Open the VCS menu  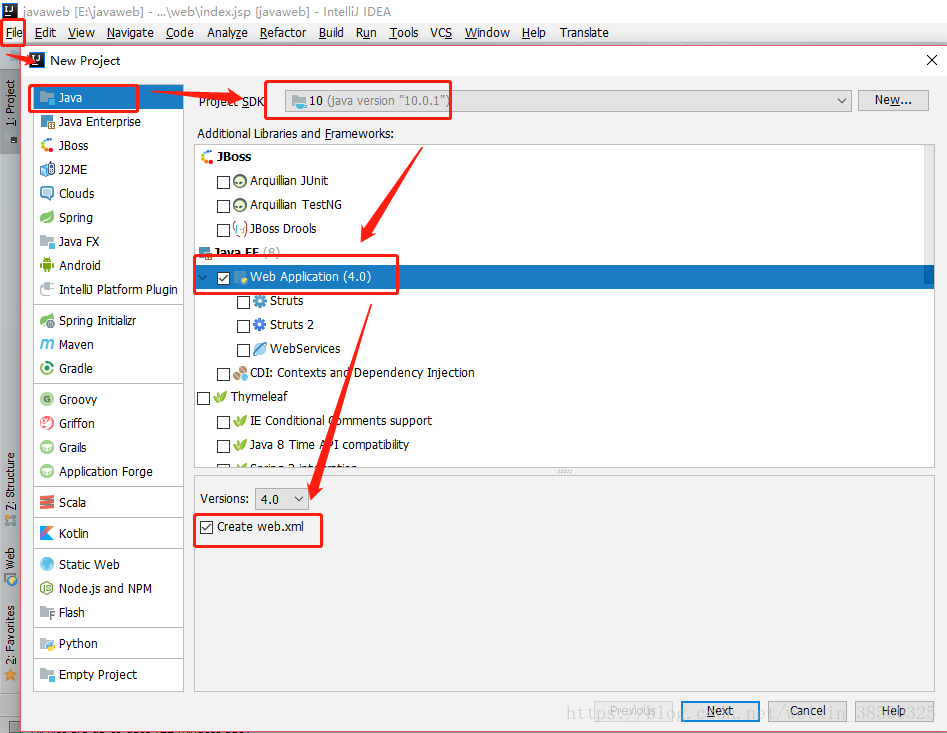441,33
